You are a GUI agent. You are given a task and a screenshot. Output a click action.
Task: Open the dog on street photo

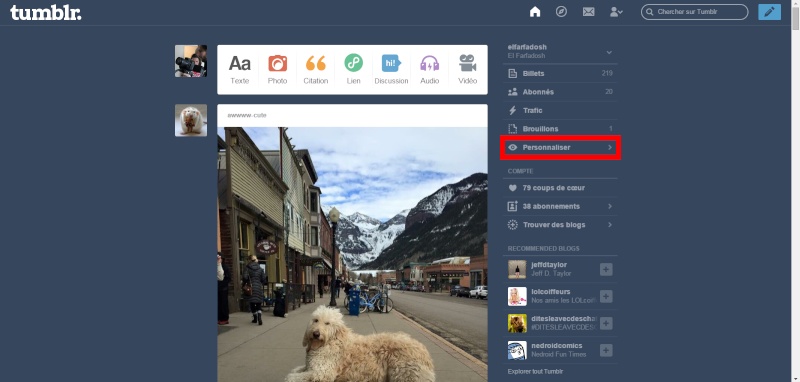353,254
